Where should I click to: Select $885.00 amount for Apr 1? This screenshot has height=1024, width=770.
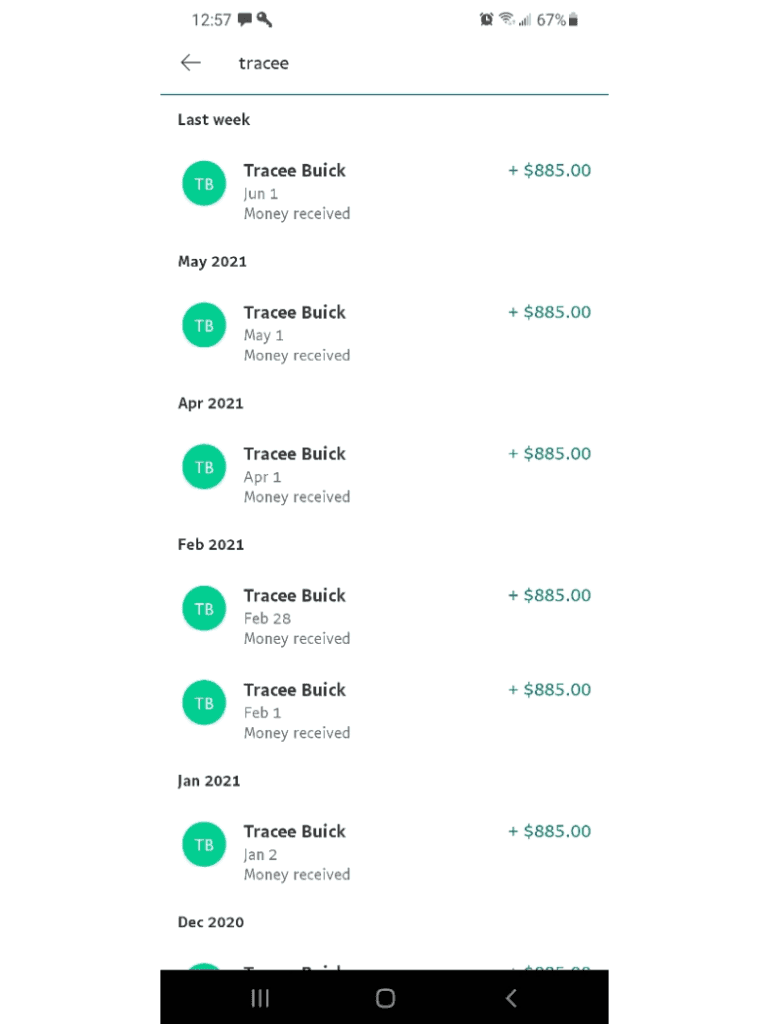click(550, 454)
